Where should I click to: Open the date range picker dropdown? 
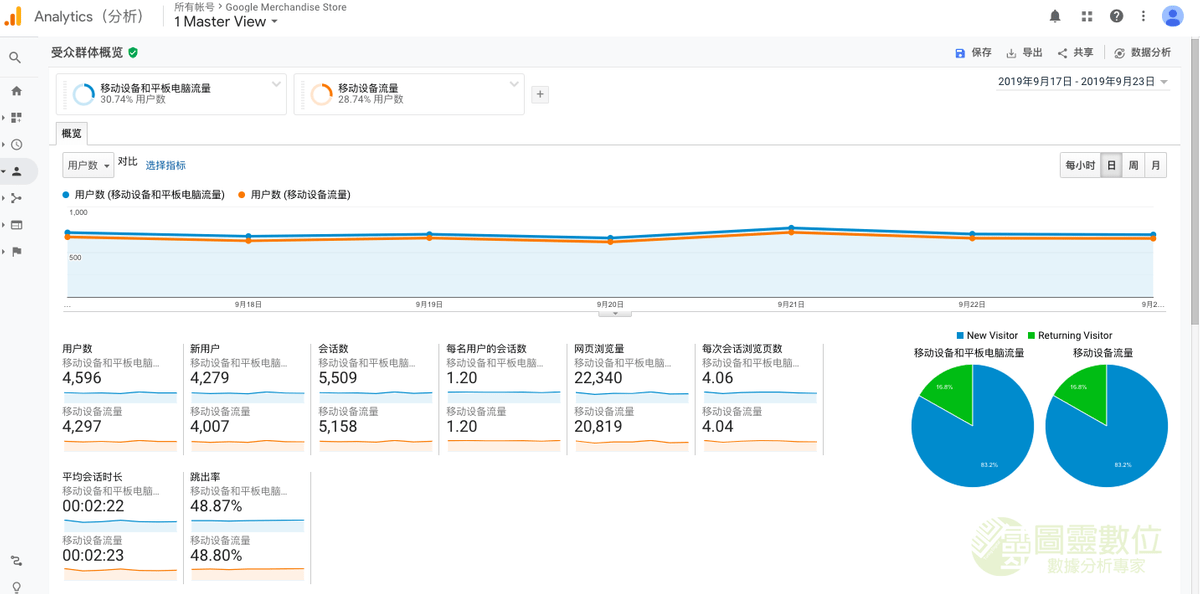(1083, 82)
